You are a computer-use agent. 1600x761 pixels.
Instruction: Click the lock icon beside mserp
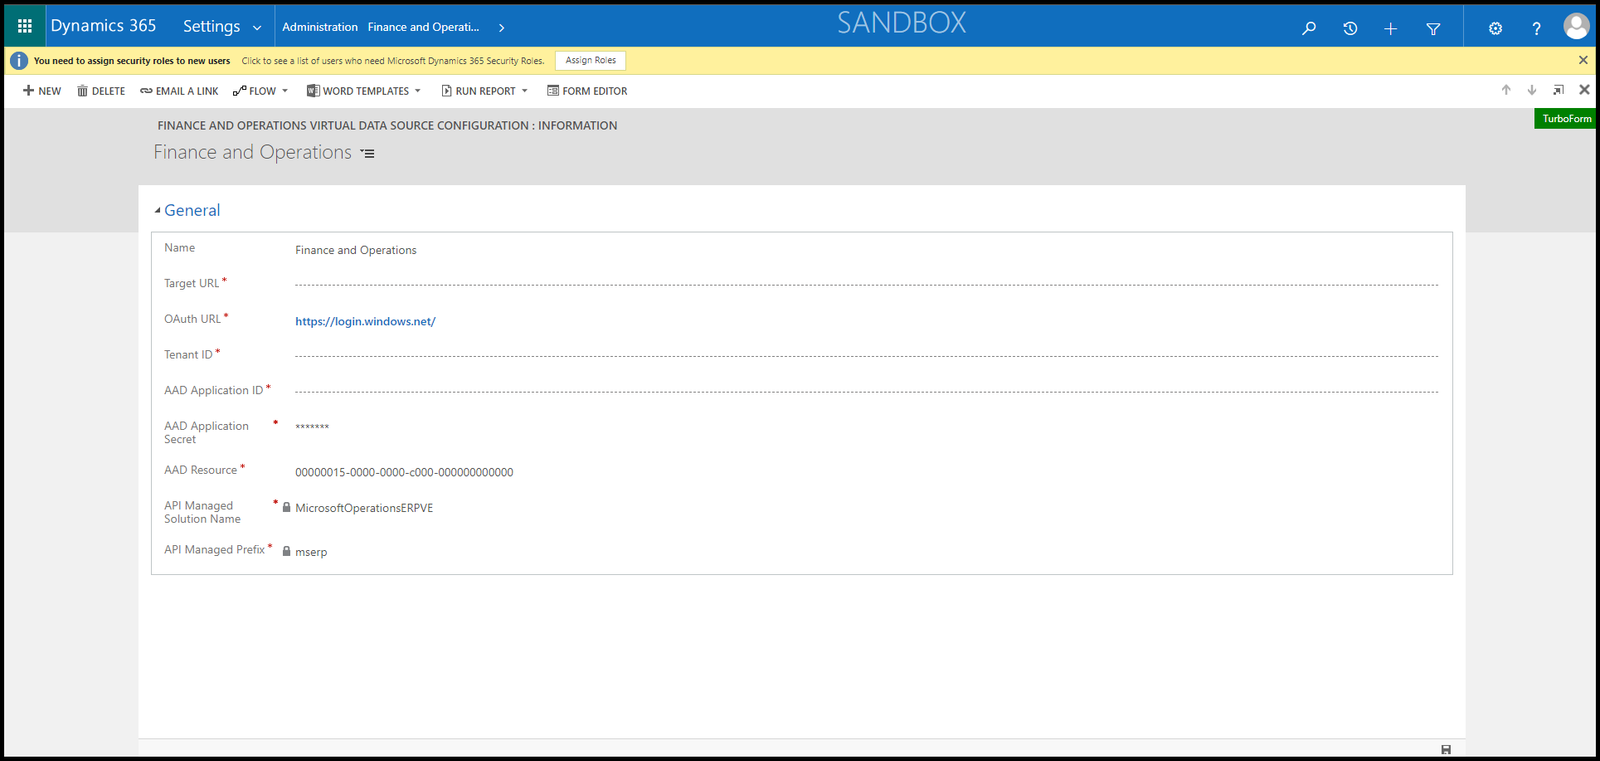(x=286, y=551)
